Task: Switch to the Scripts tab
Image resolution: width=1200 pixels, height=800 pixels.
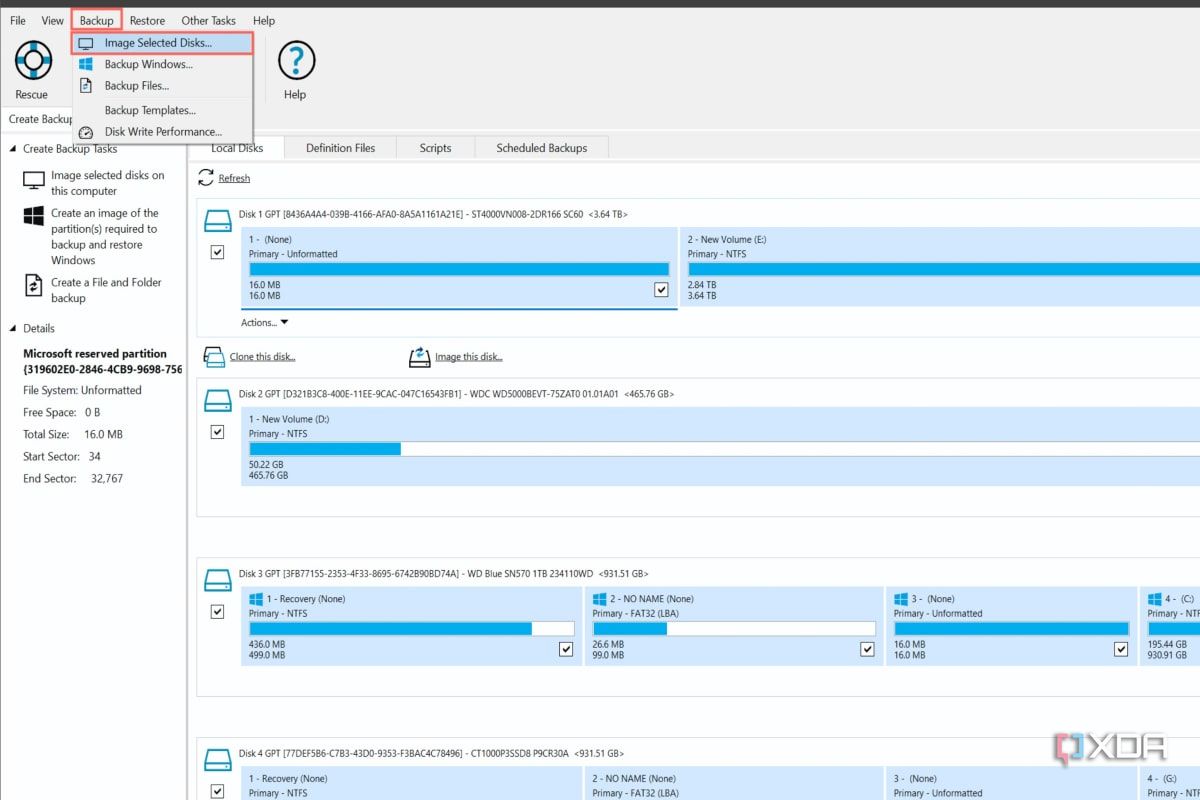Action: point(435,148)
